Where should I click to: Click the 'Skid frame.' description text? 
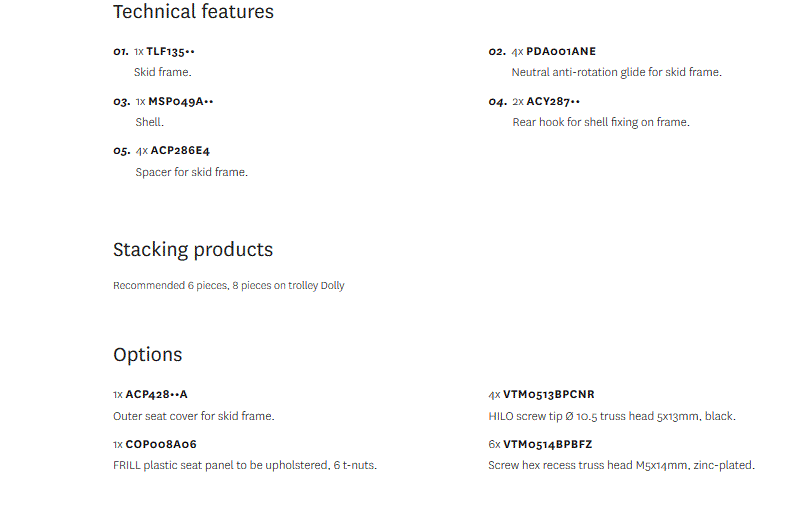162,72
